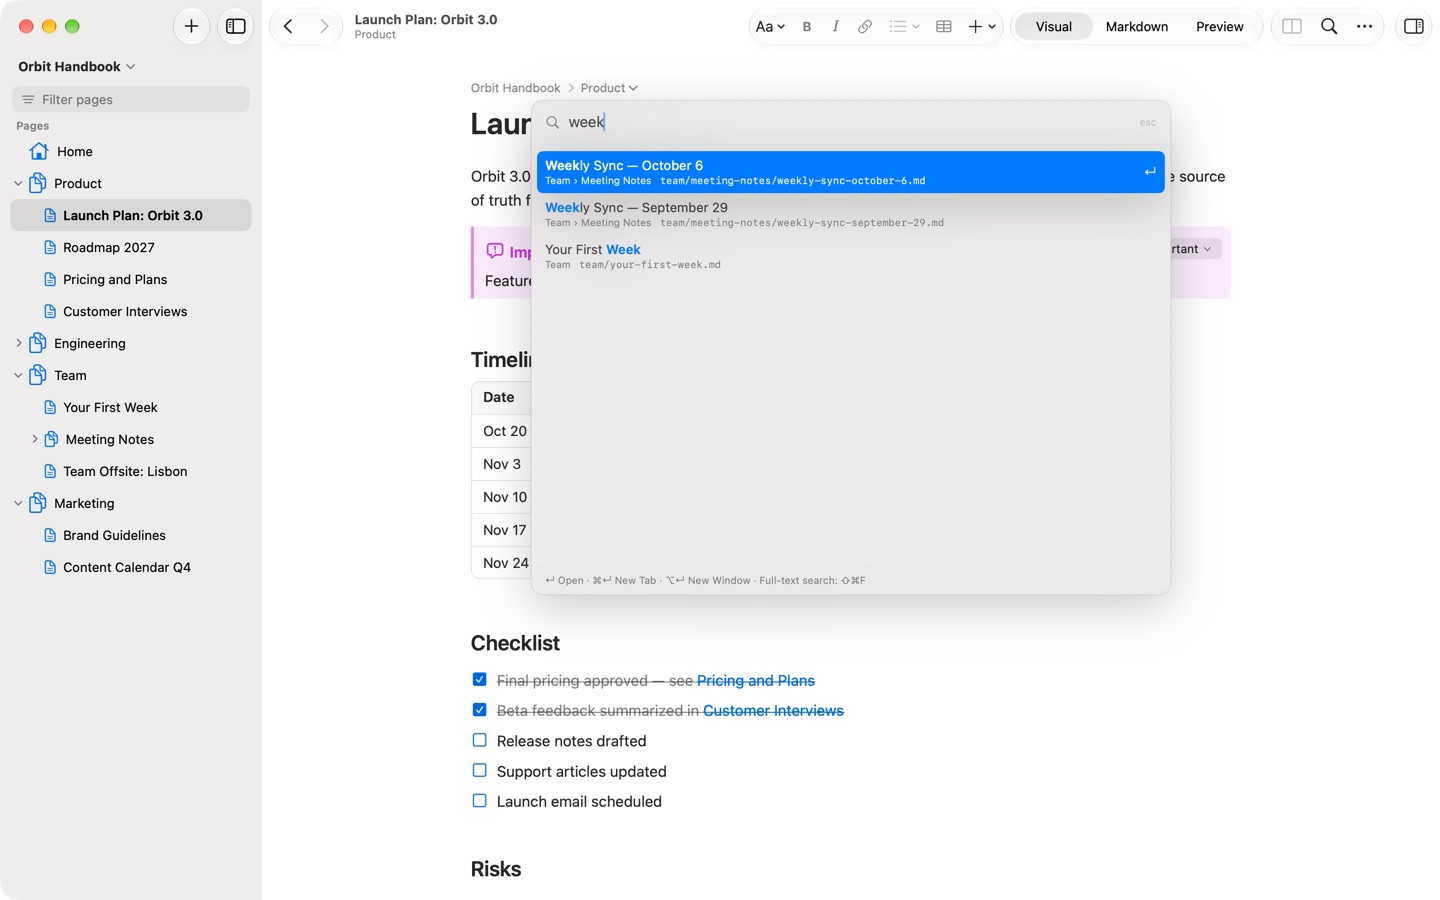This screenshot has width=1440, height=900.
Task: Check Launch email scheduled
Action: 479,801
